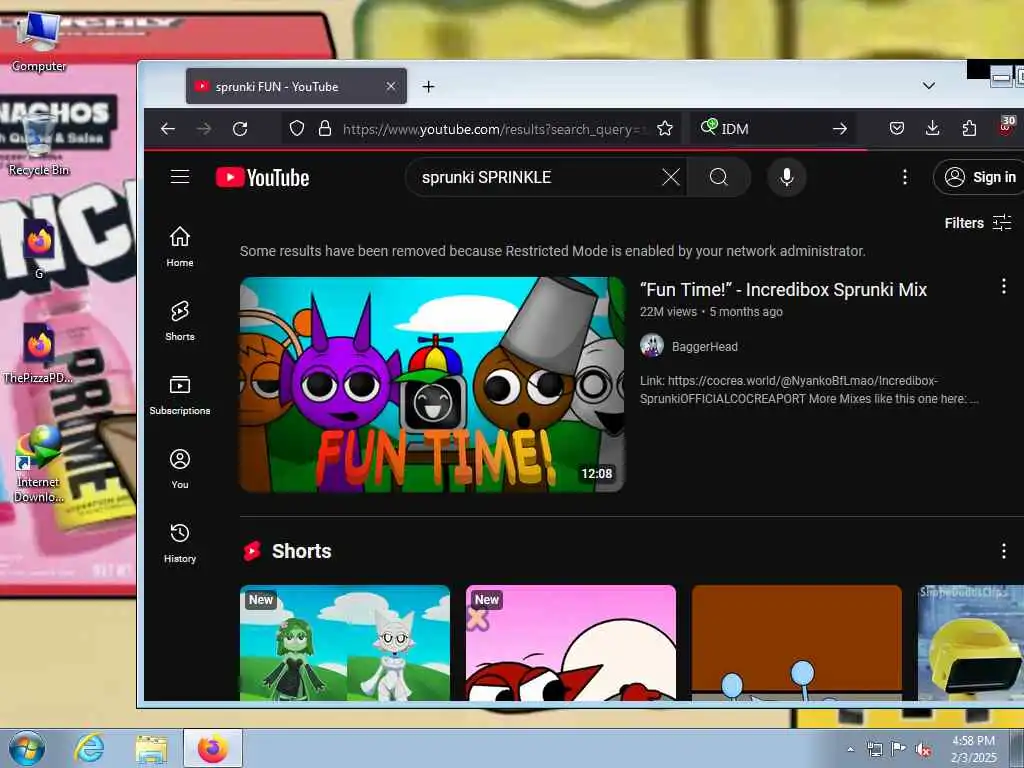Click the magnifier search button
This screenshot has height=768, width=1024.
[x=718, y=177]
